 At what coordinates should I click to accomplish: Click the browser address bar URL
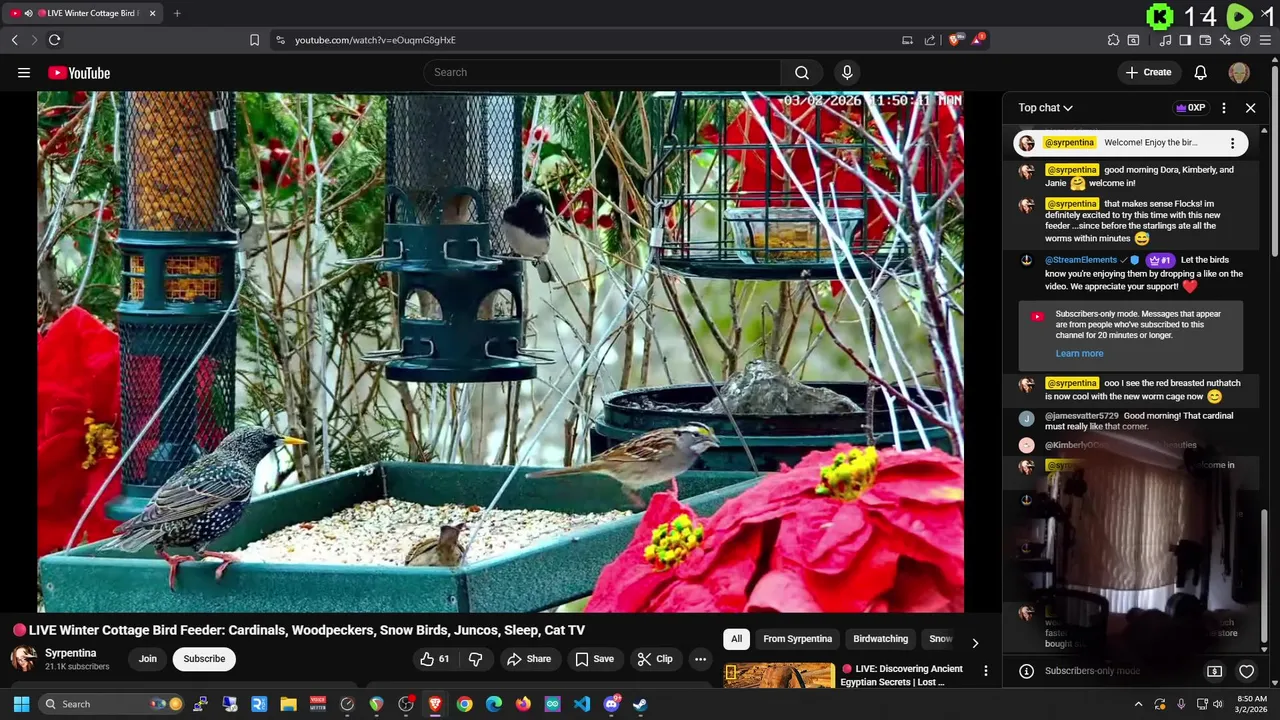pos(375,40)
